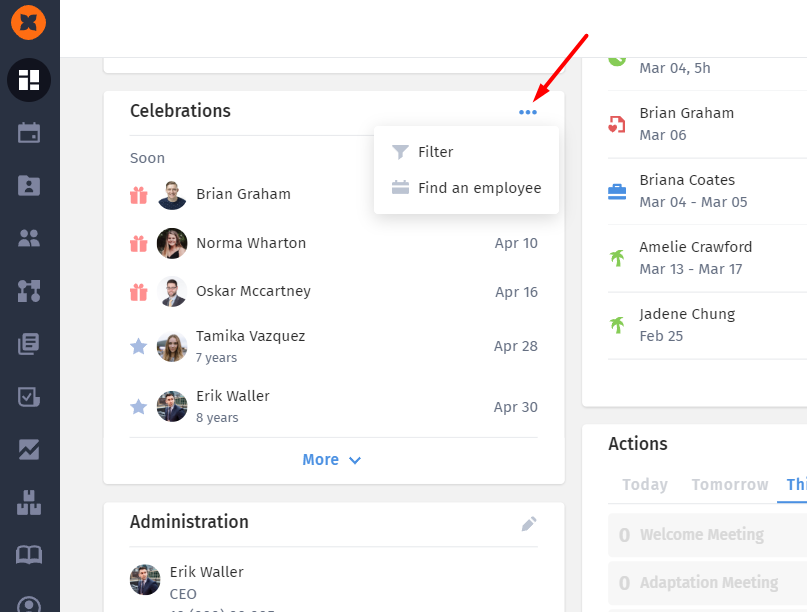Image resolution: width=807 pixels, height=612 pixels.
Task: Open the dashboard grid icon in sidebar
Action: tap(29, 80)
